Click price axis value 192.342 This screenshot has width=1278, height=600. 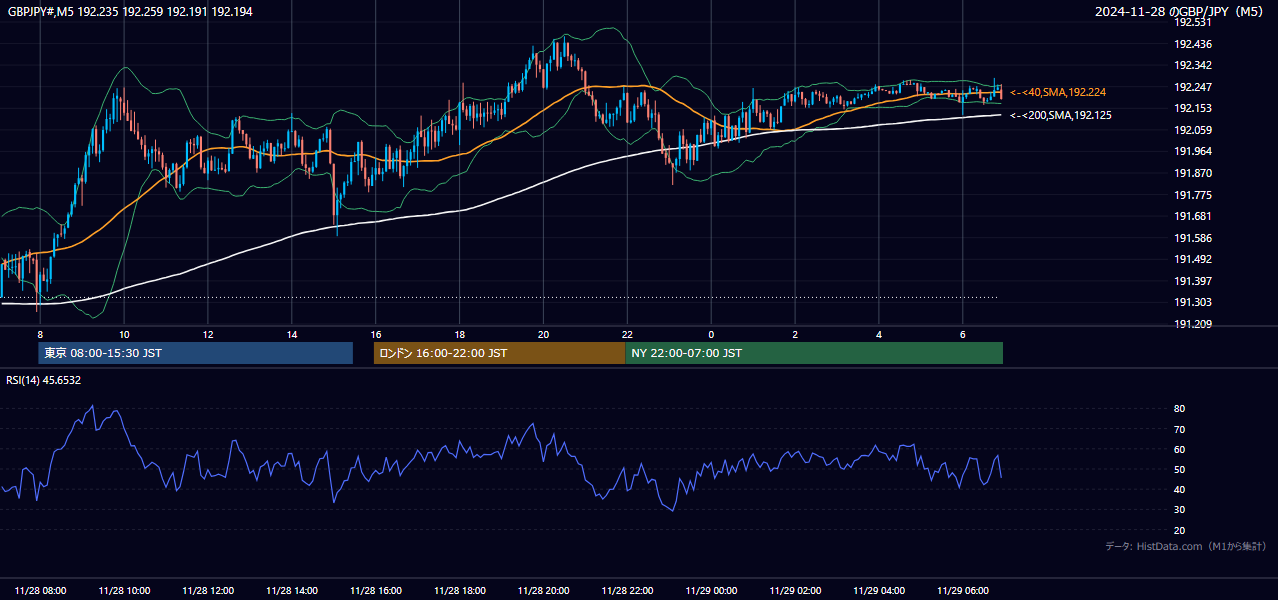coord(1193,65)
